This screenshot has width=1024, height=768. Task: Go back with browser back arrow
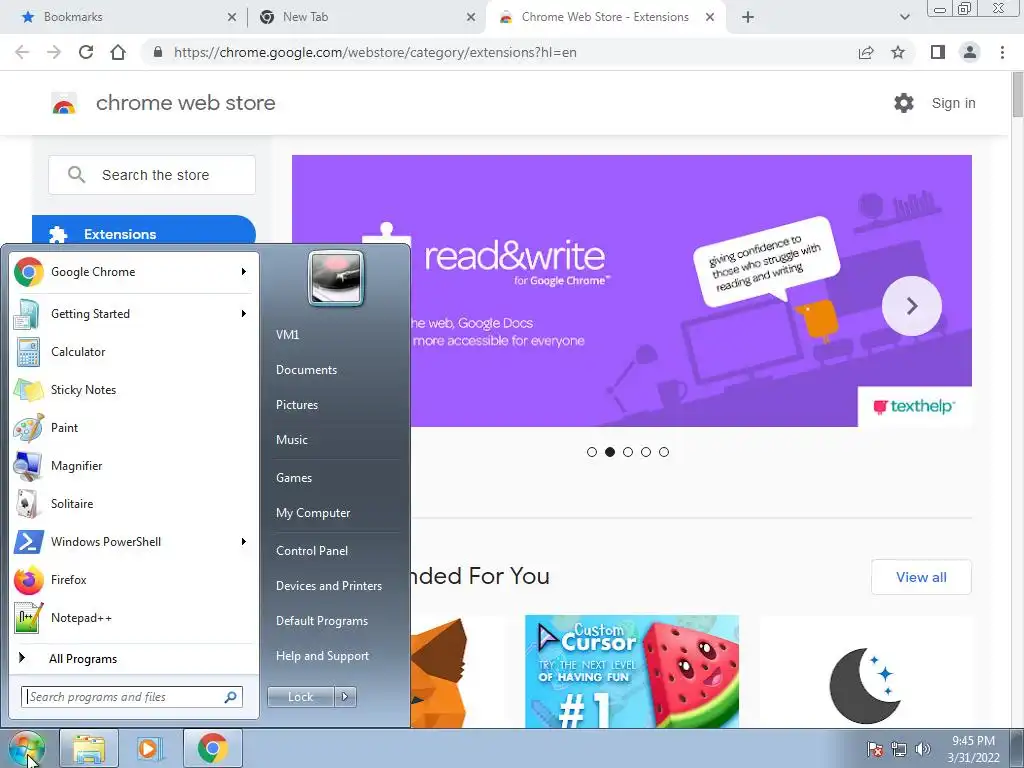click(22, 52)
